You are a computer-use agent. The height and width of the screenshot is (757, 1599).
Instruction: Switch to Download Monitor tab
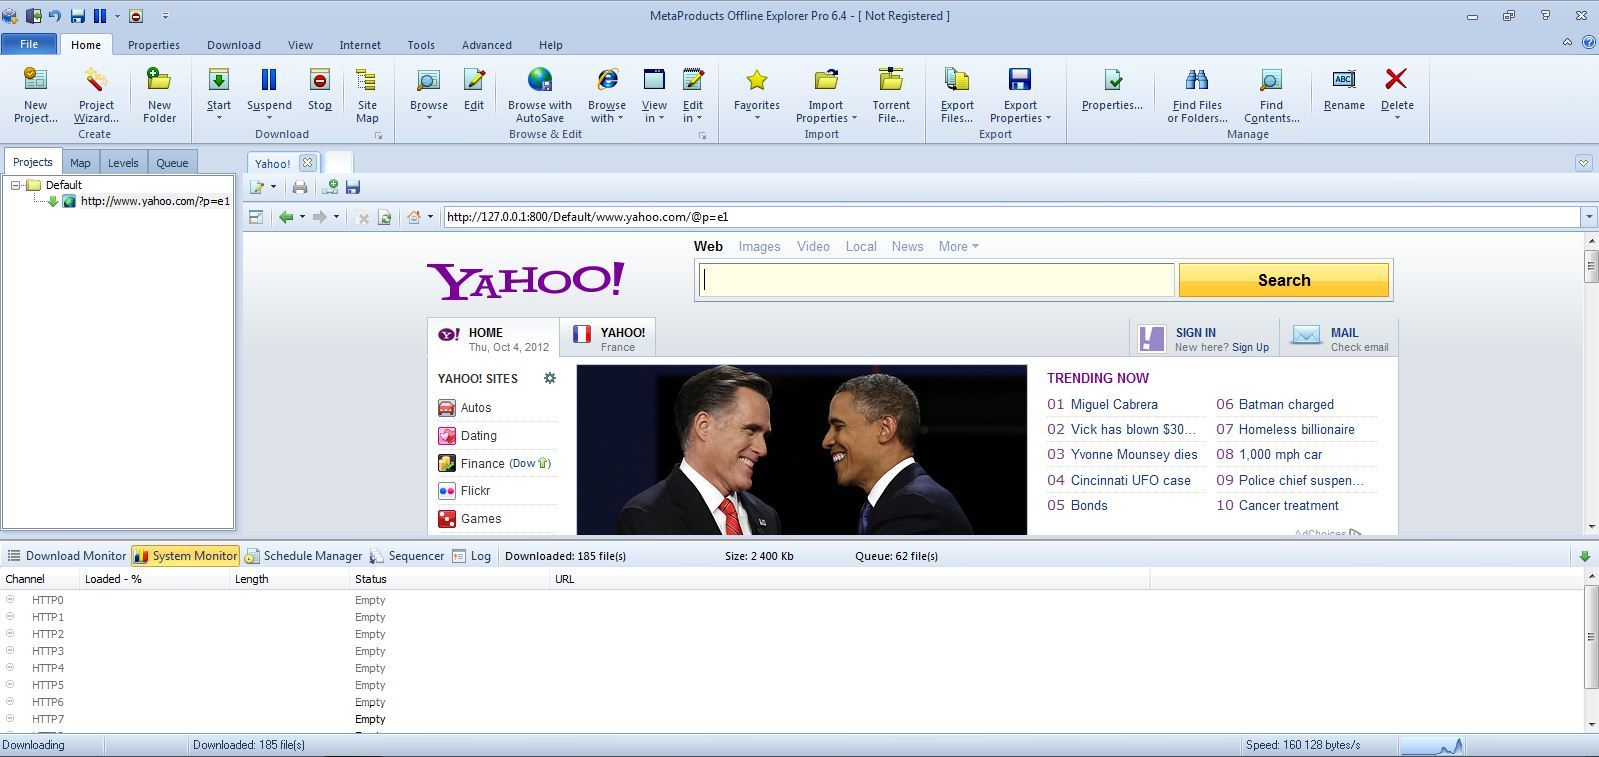pos(67,556)
